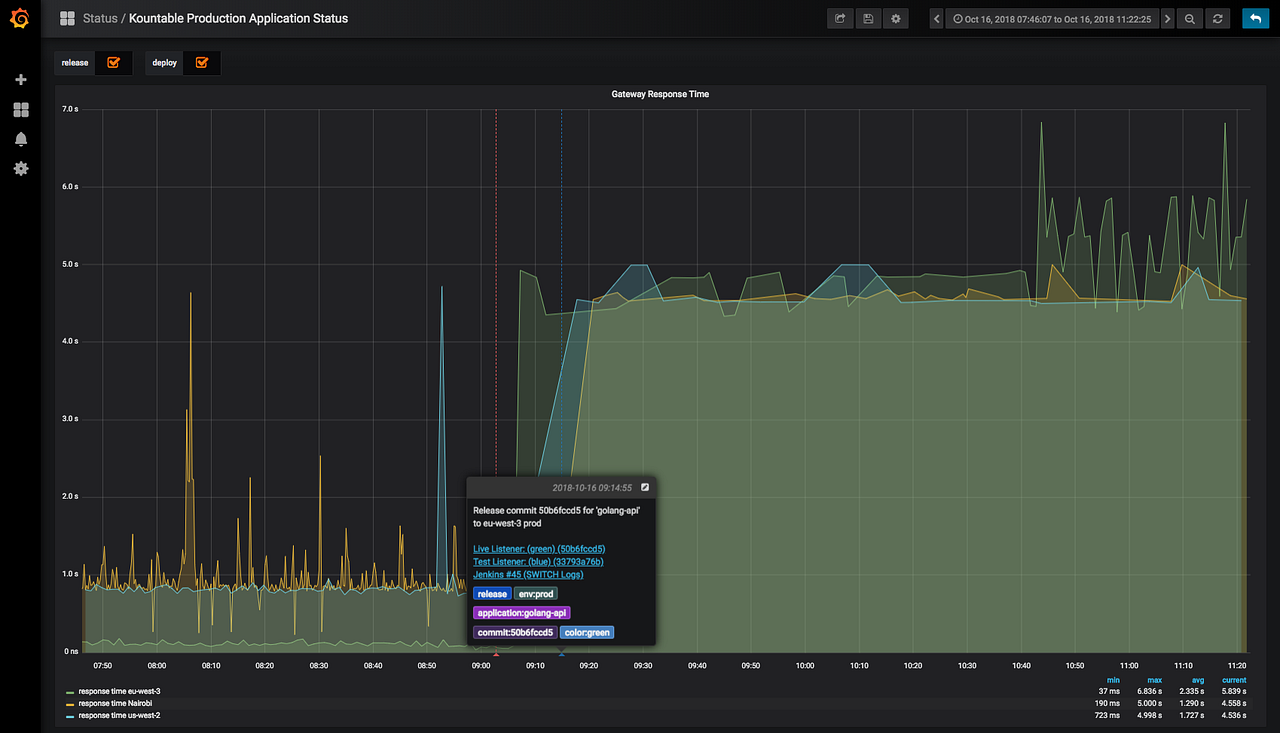
Task: Go back using the blue arrow button
Action: (1254, 19)
